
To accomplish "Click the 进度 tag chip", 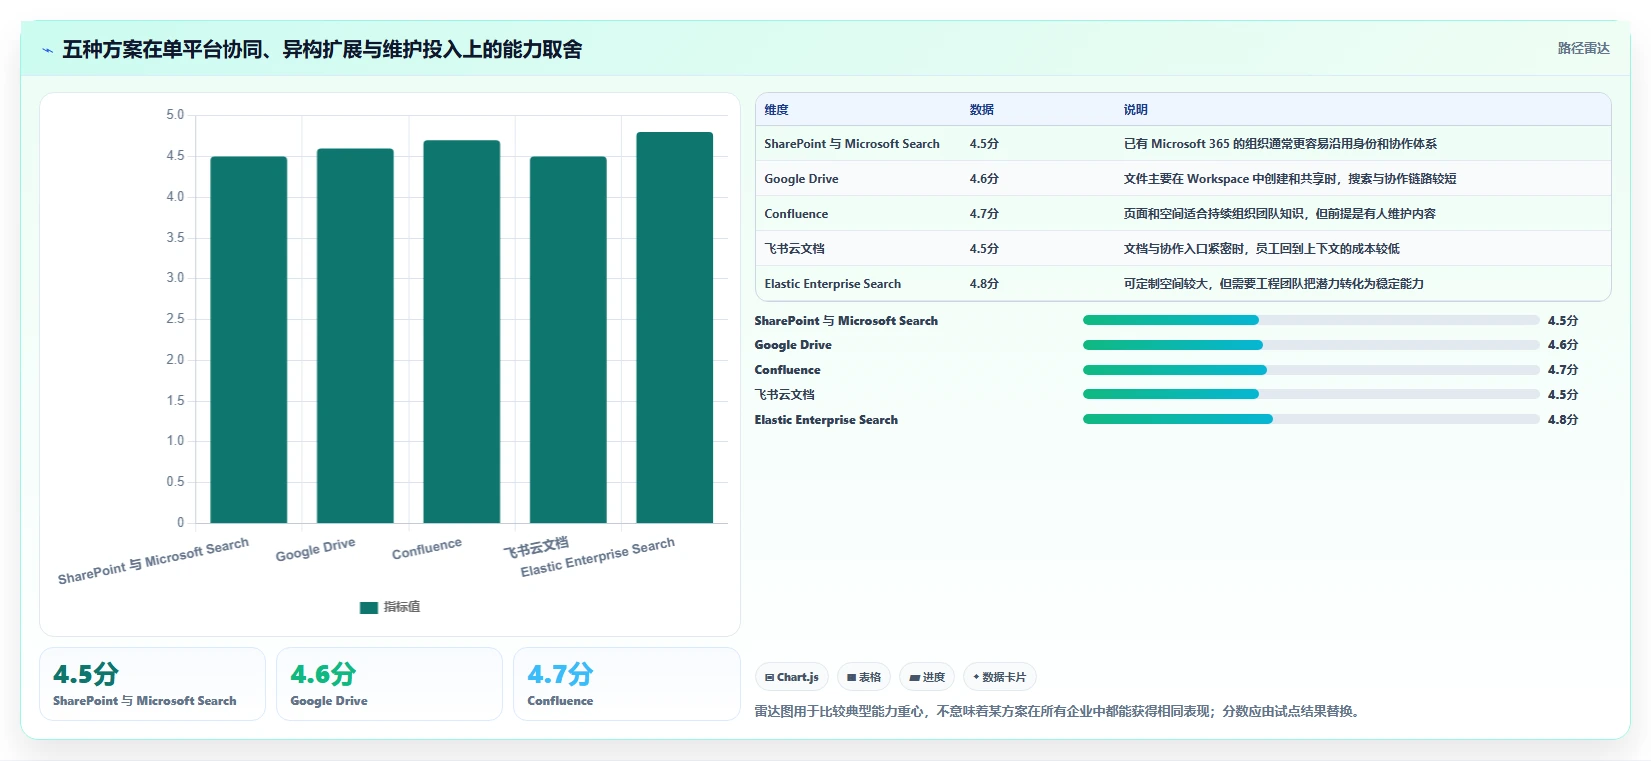I will click(x=927, y=677).
